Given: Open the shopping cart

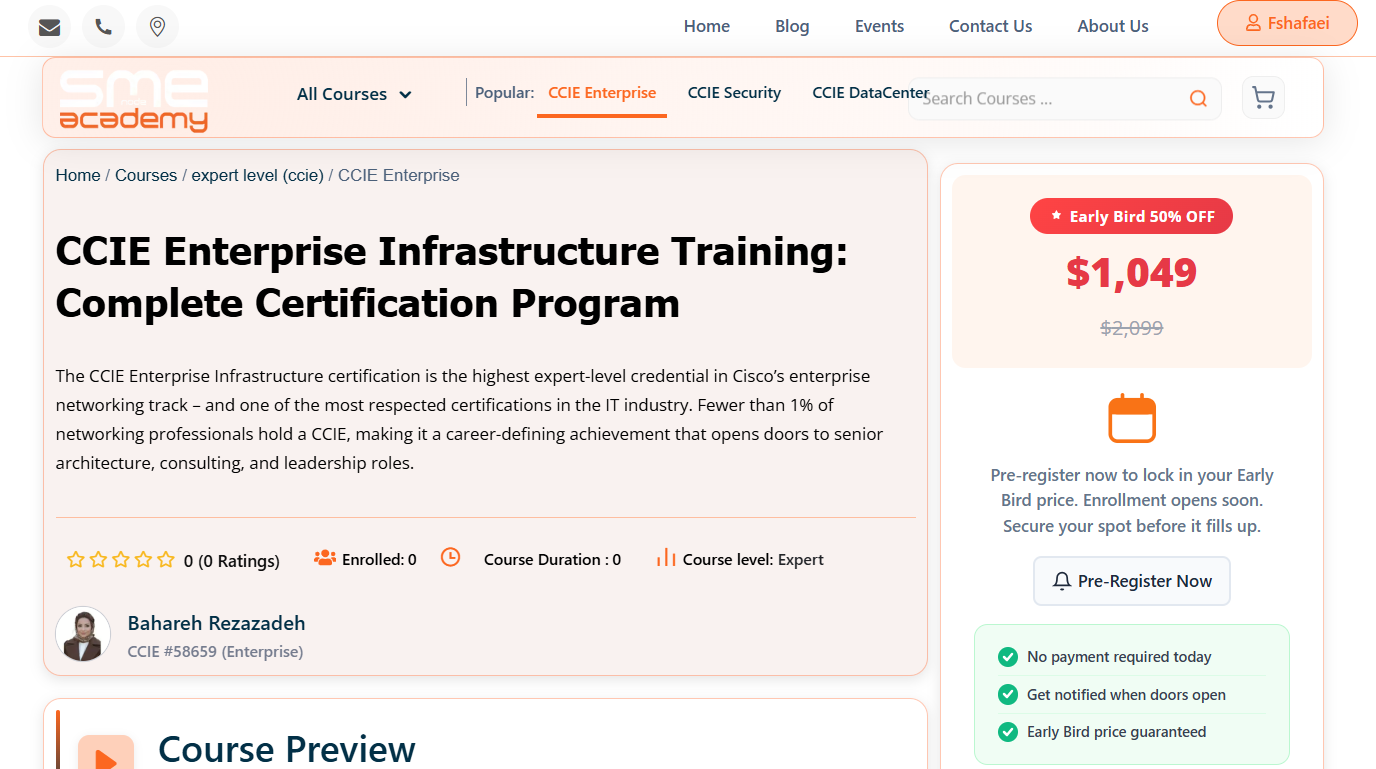Looking at the screenshot, I should [x=1263, y=98].
